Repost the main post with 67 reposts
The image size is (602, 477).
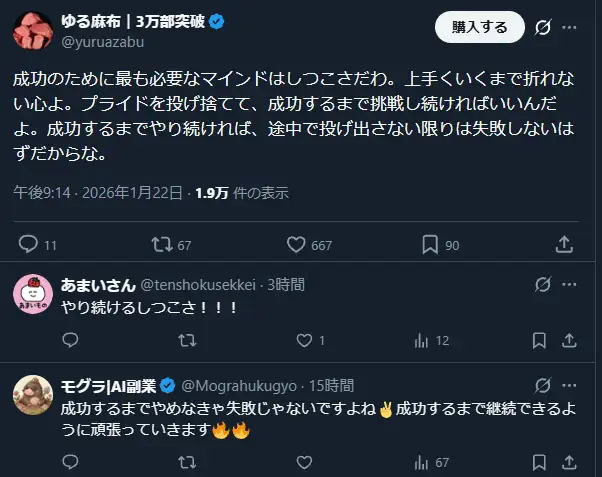pyautogui.click(x=162, y=244)
